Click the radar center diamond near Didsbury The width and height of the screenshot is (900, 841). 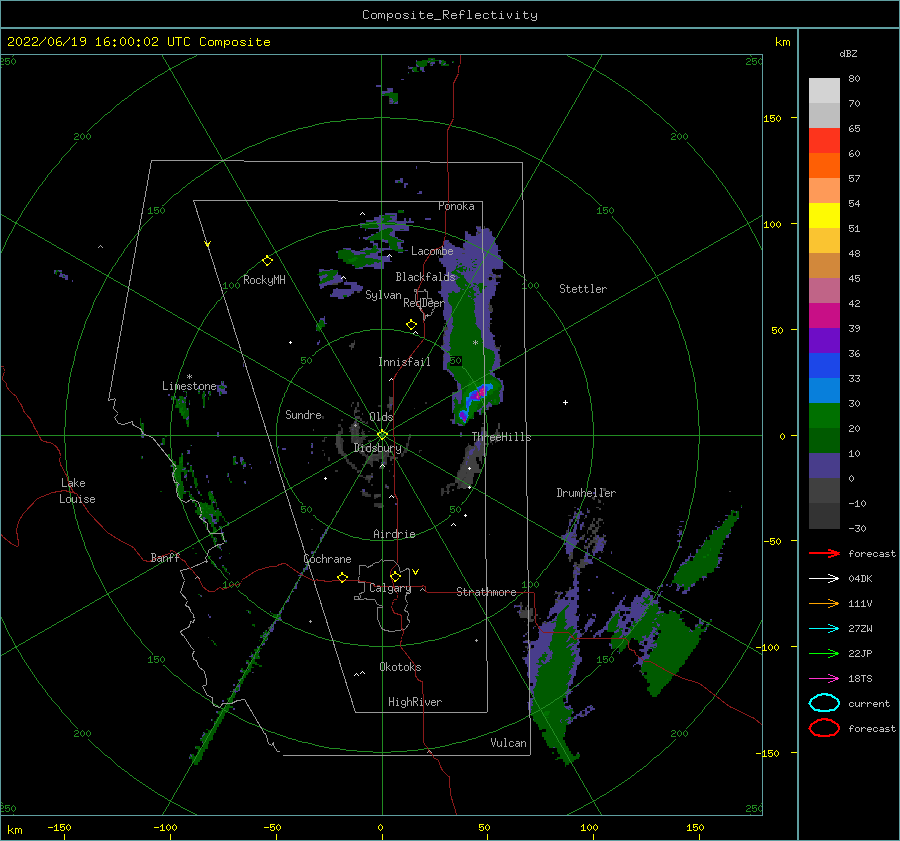[x=382, y=435]
